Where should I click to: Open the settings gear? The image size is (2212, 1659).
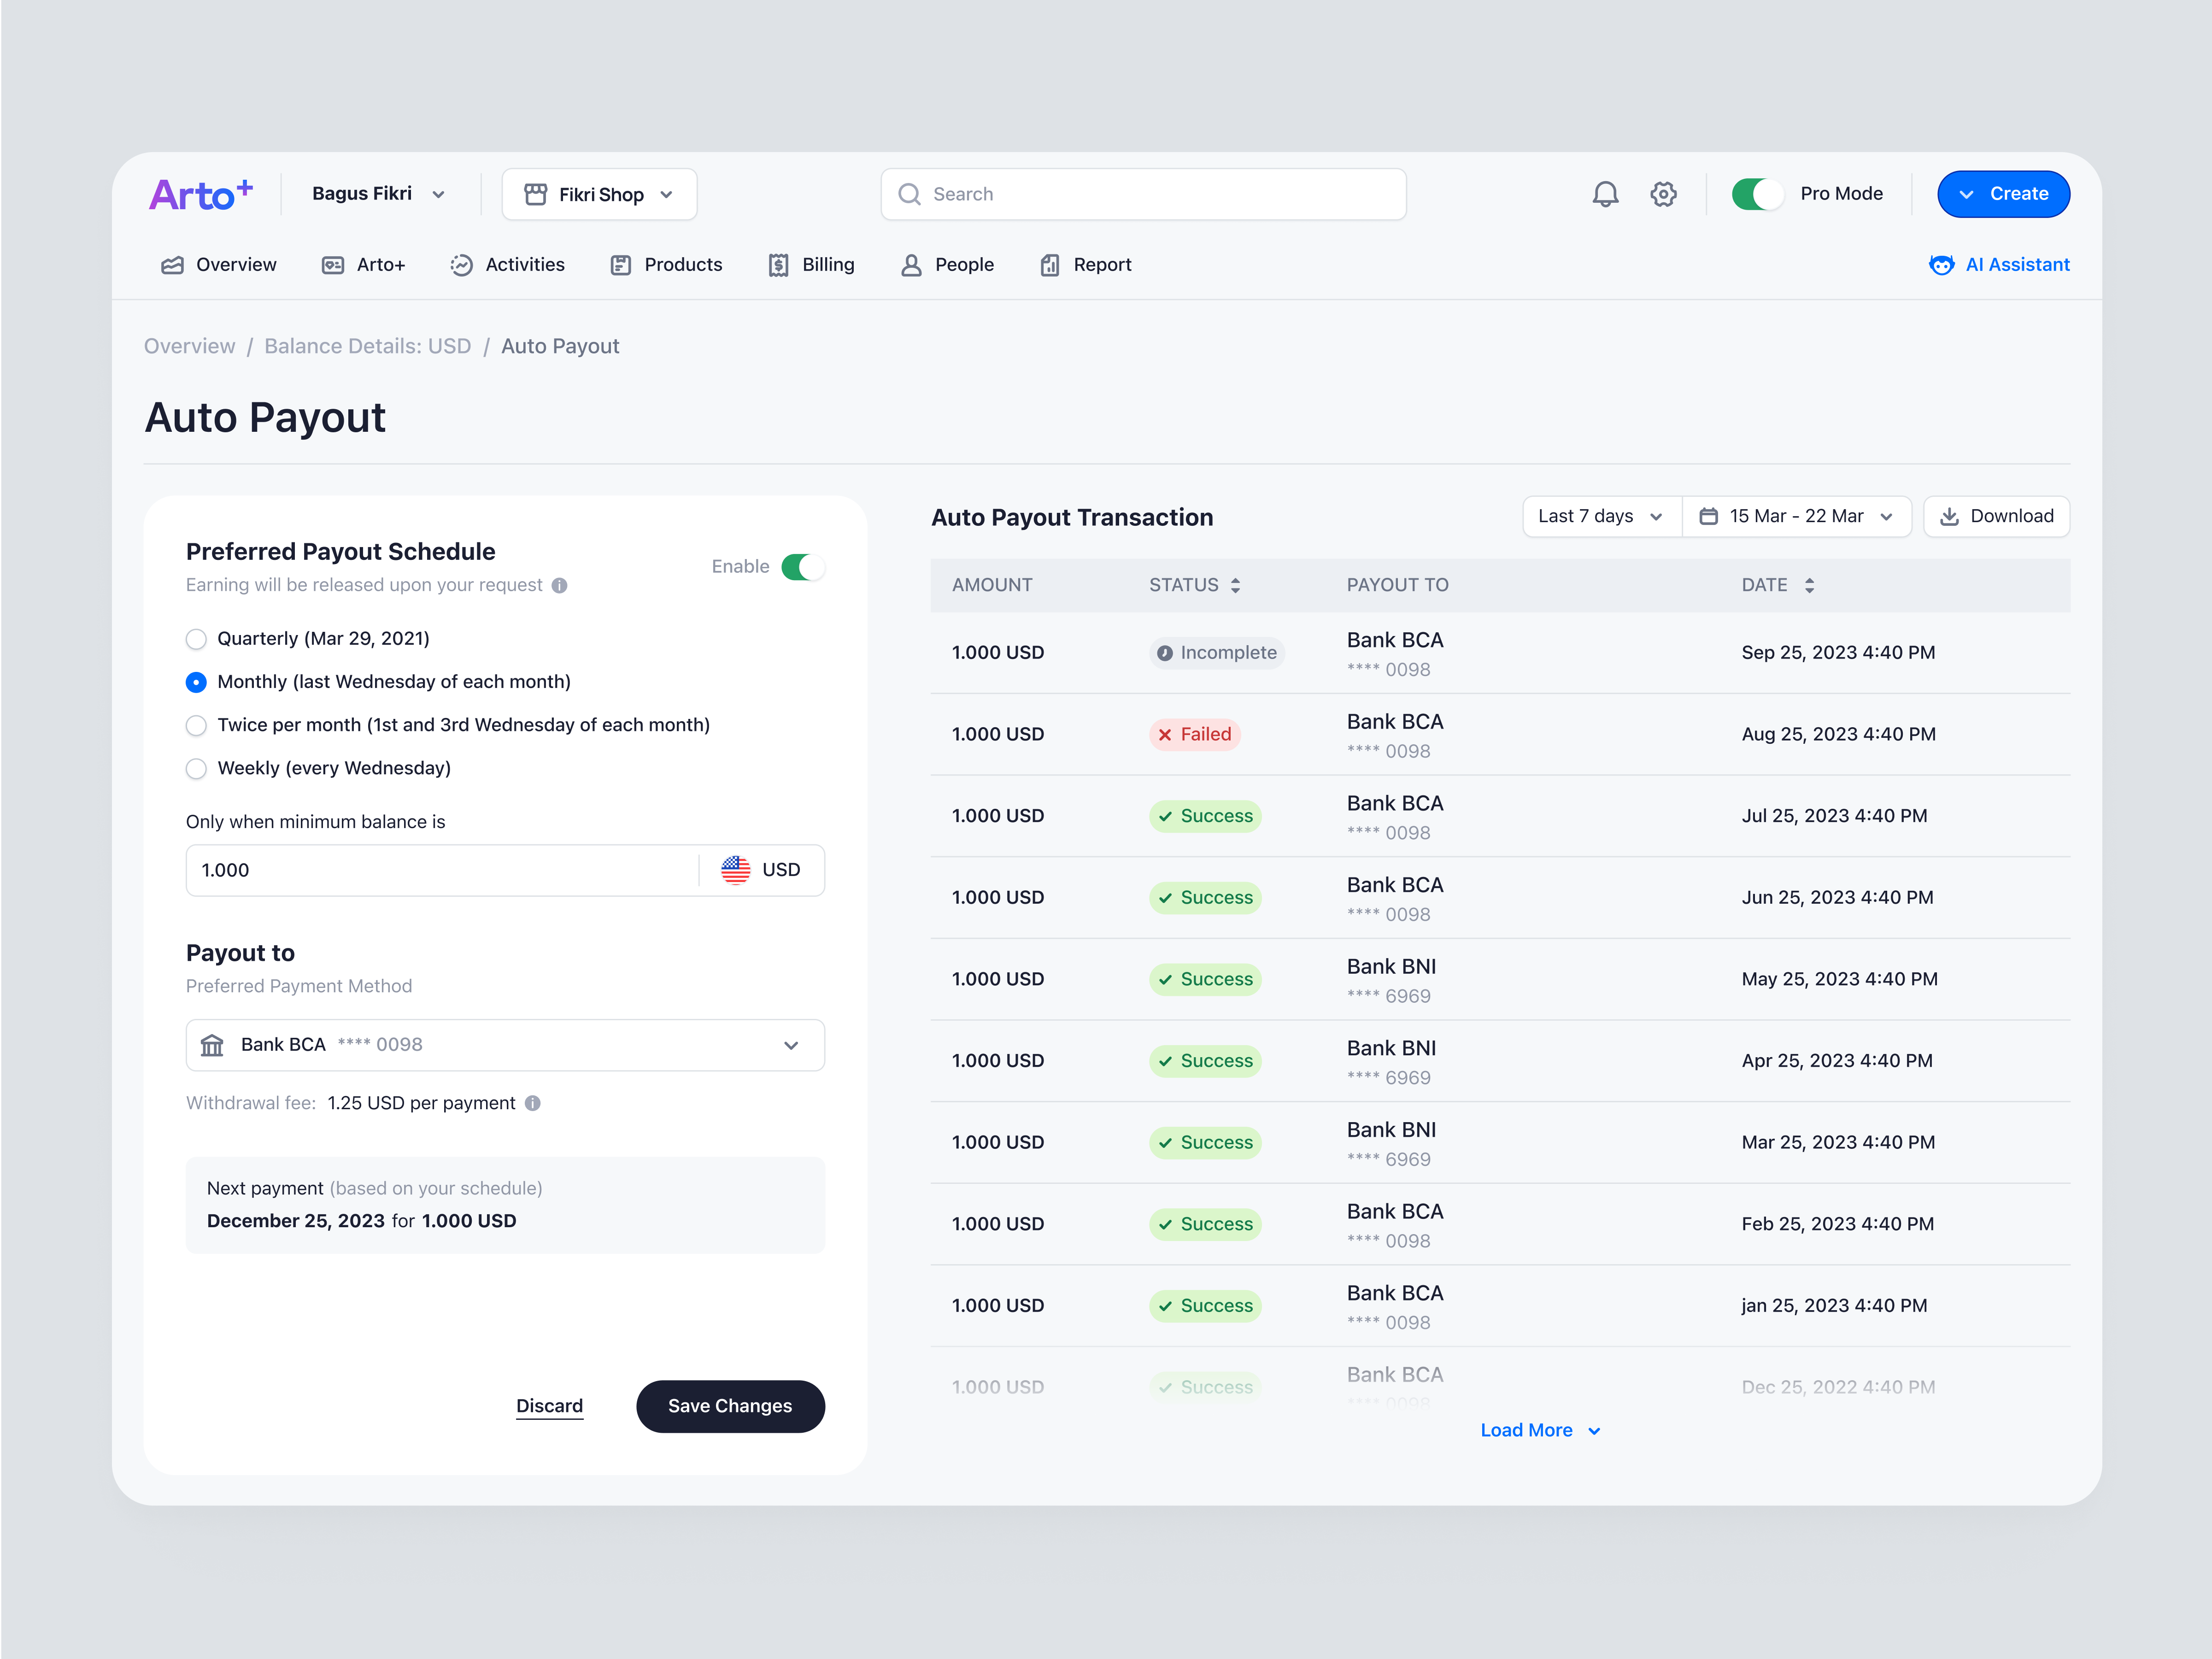pos(1664,194)
